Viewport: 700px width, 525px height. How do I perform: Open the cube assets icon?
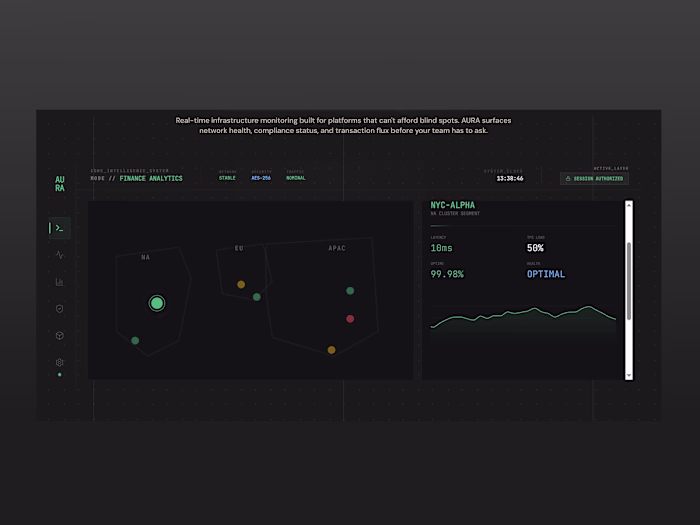[59, 335]
